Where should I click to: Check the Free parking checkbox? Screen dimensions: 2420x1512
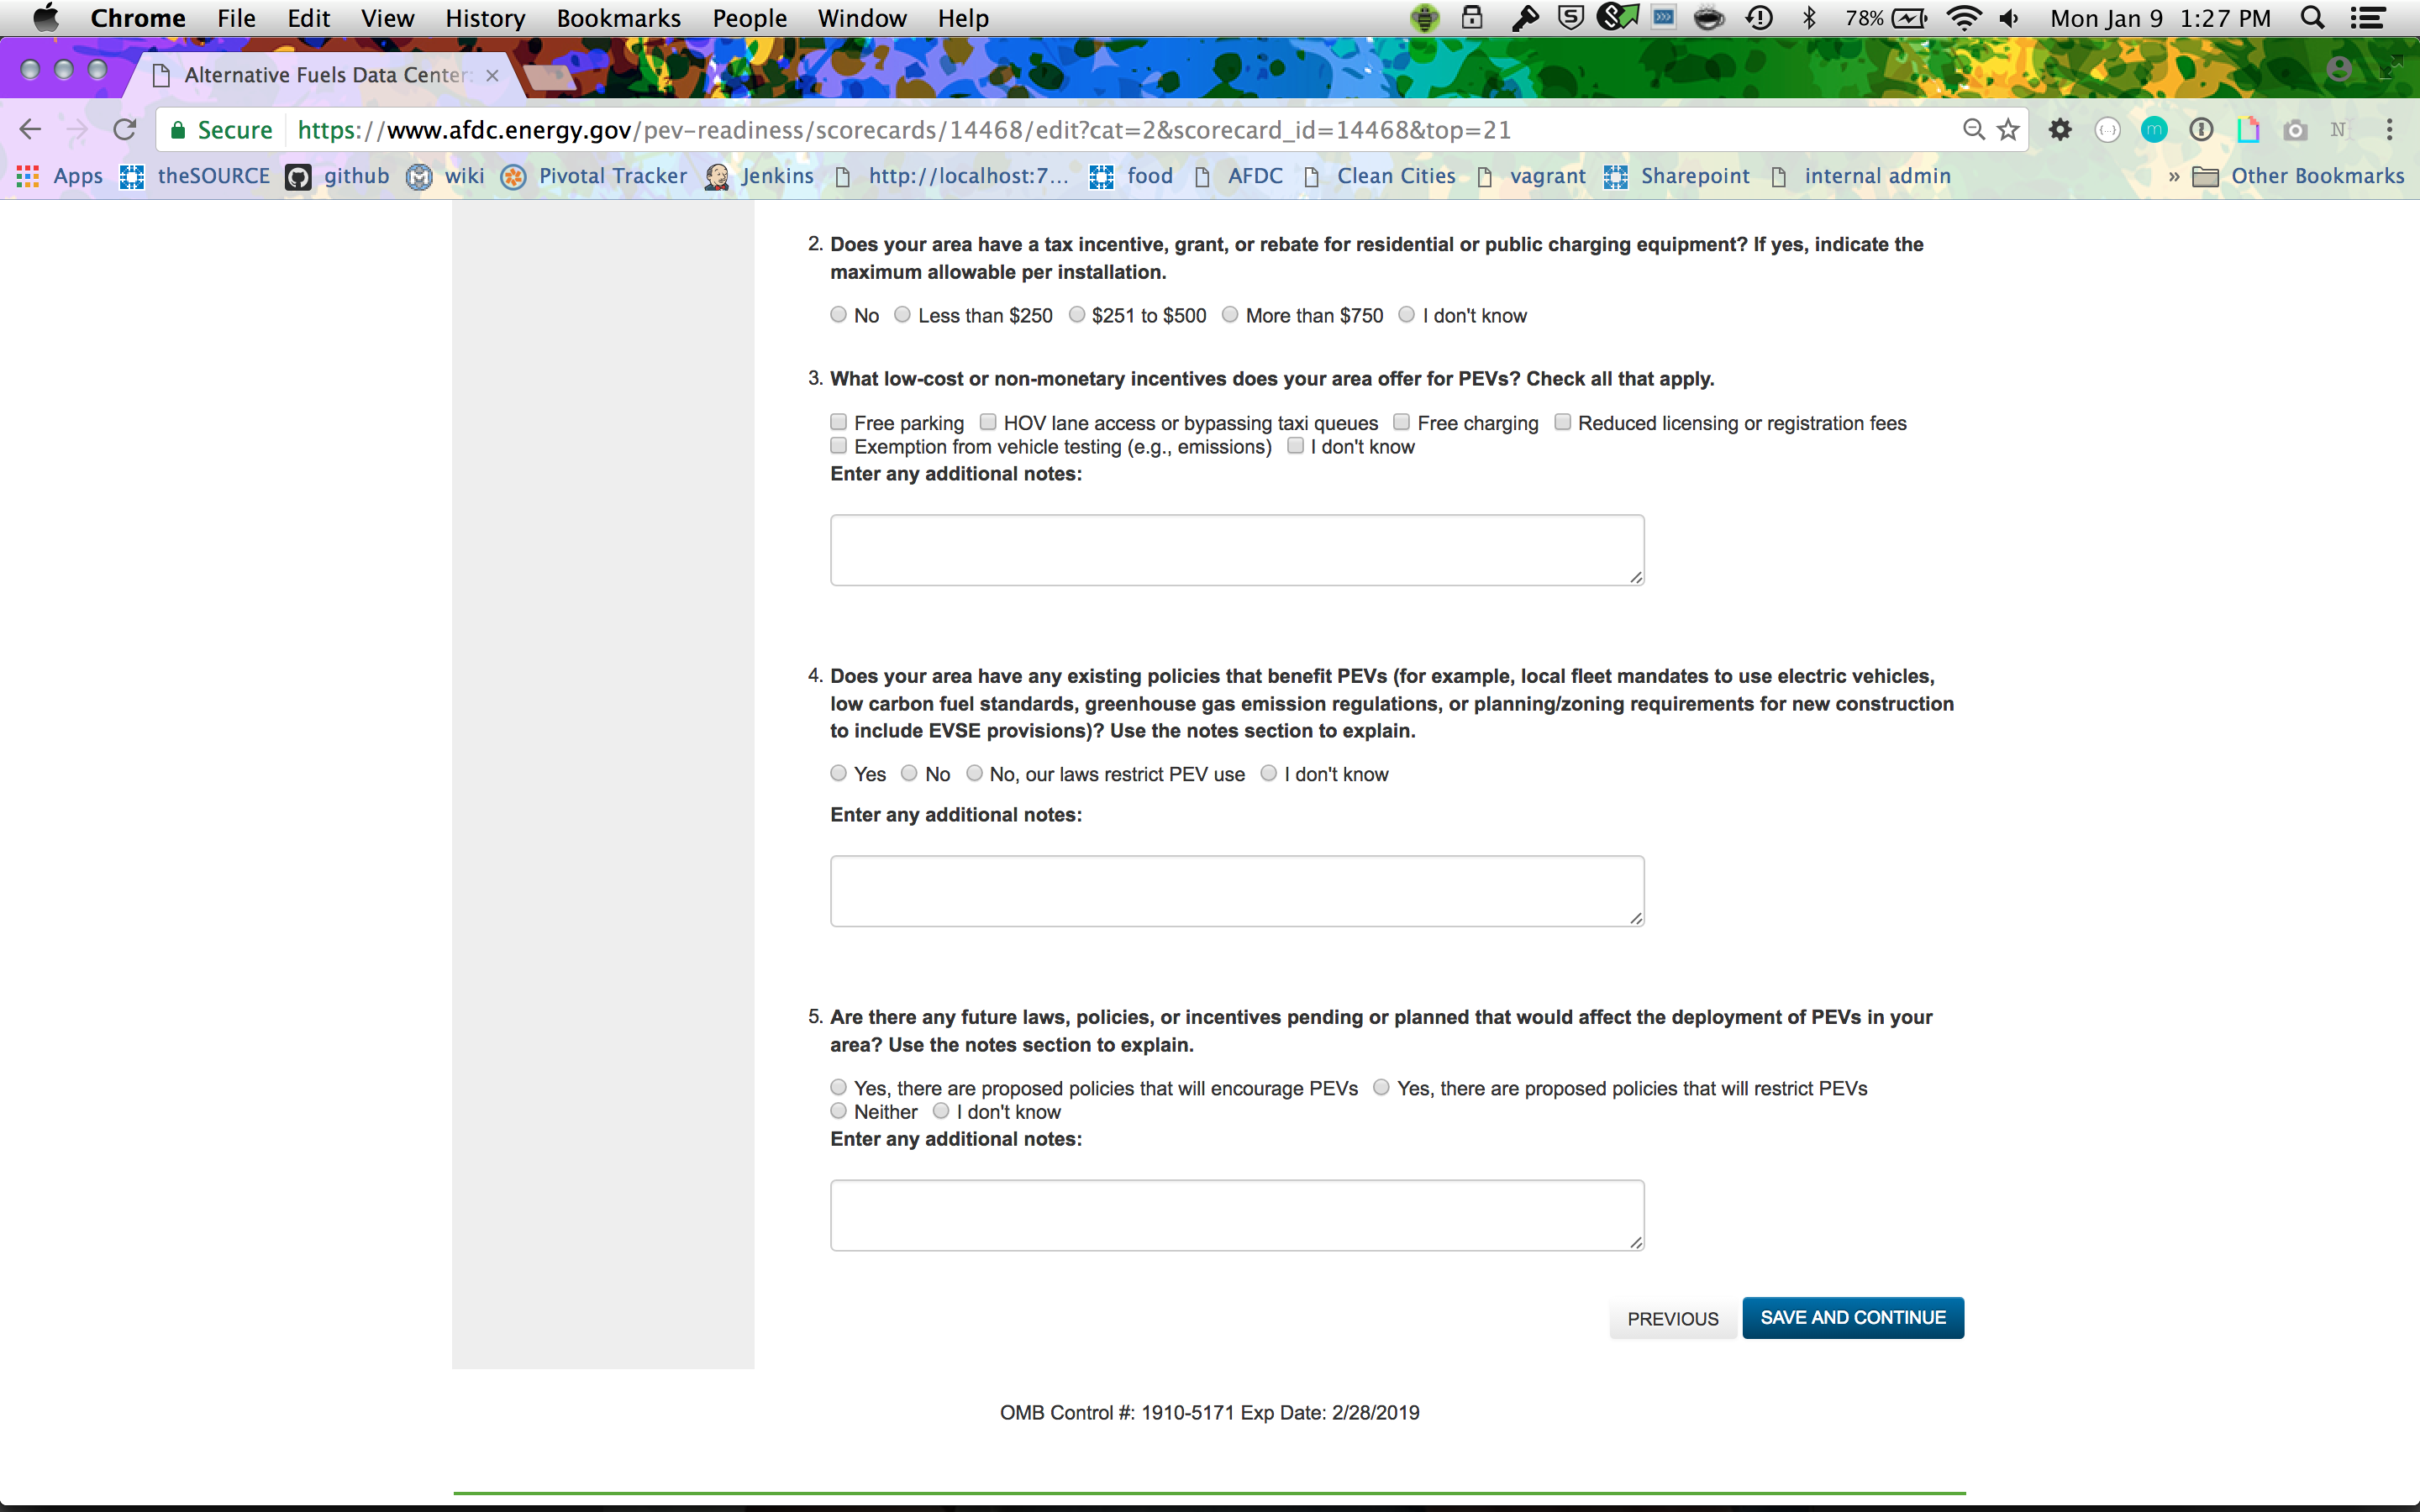tap(838, 422)
